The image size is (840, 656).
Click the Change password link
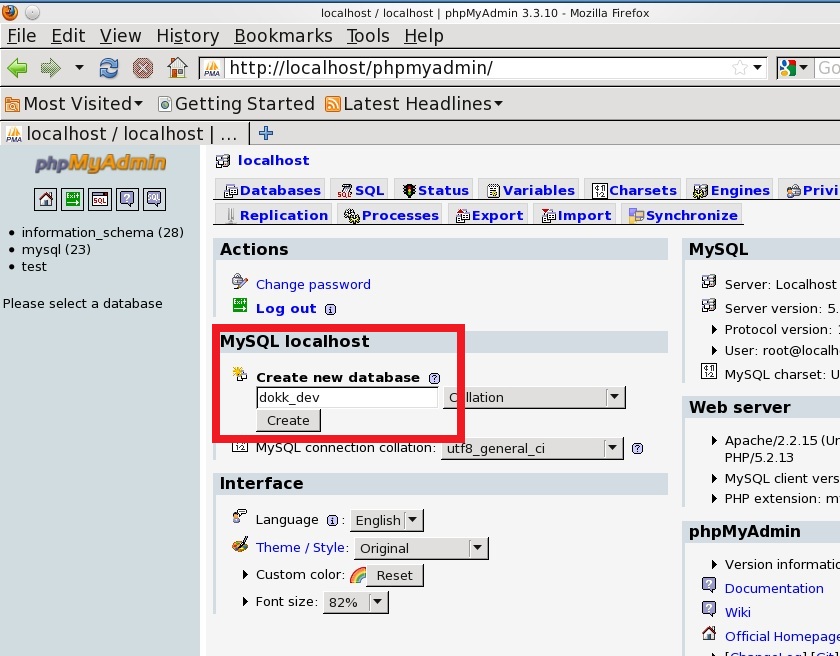click(x=313, y=284)
